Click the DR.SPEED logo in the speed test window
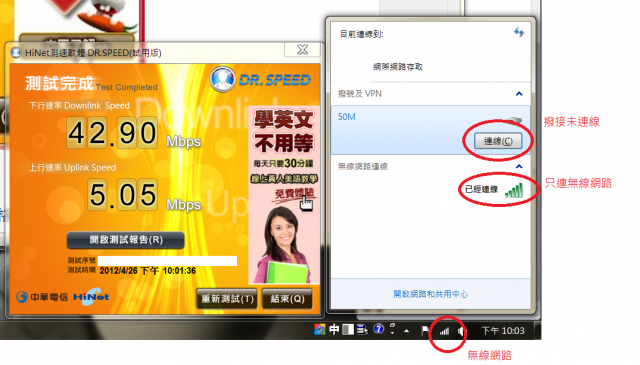The width and height of the screenshot is (640, 365). coord(261,80)
